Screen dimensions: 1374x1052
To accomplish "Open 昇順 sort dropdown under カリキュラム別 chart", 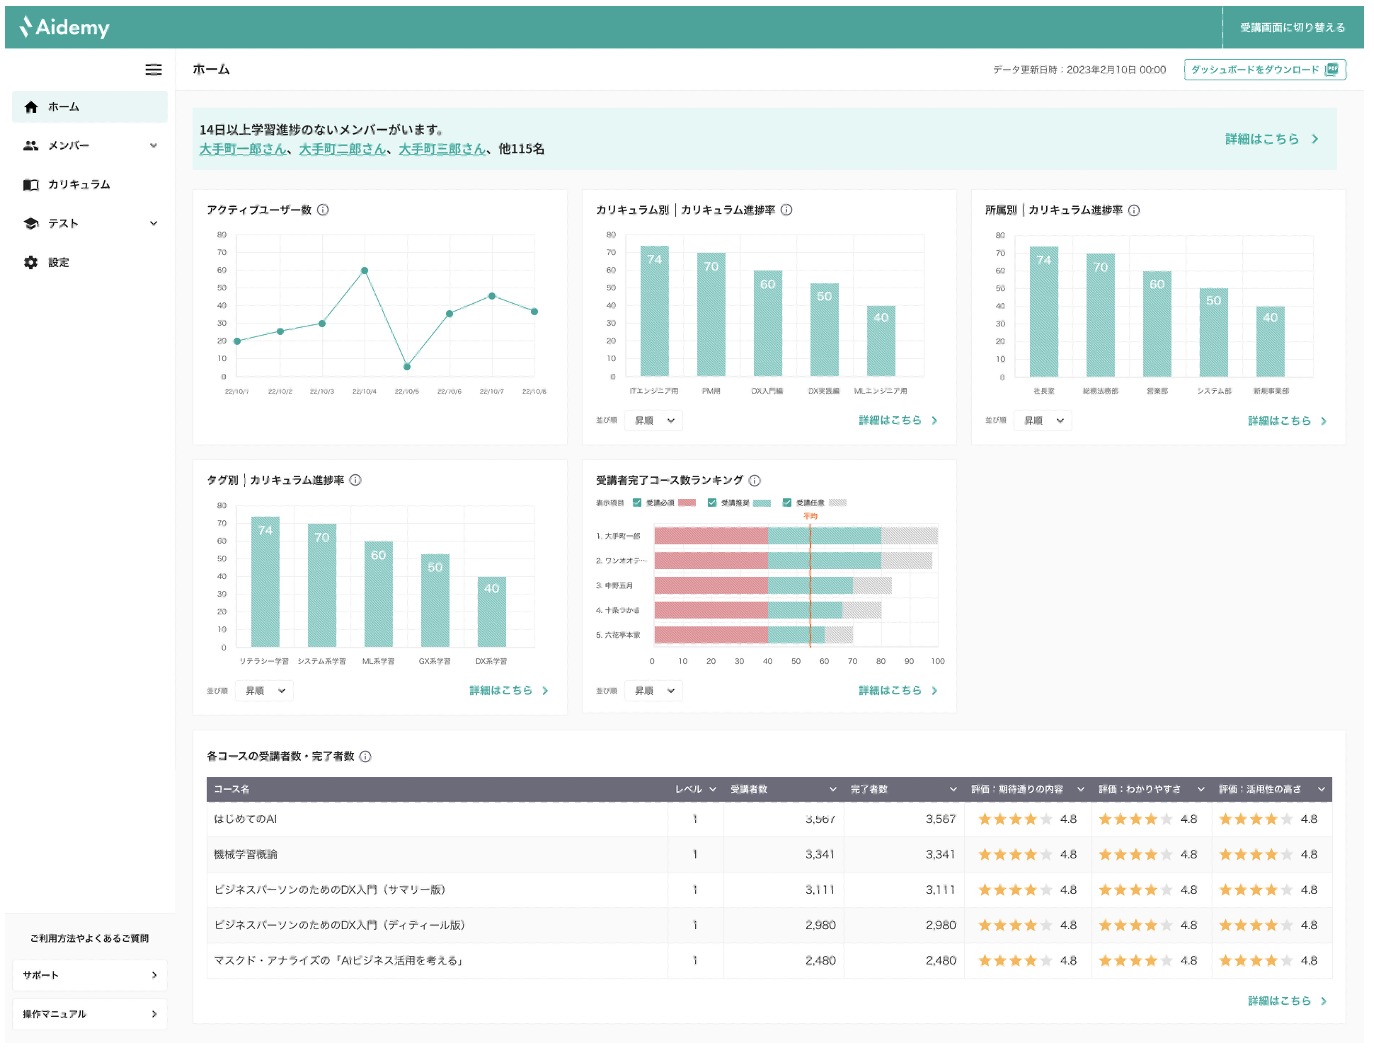I will [x=654, y=421].
